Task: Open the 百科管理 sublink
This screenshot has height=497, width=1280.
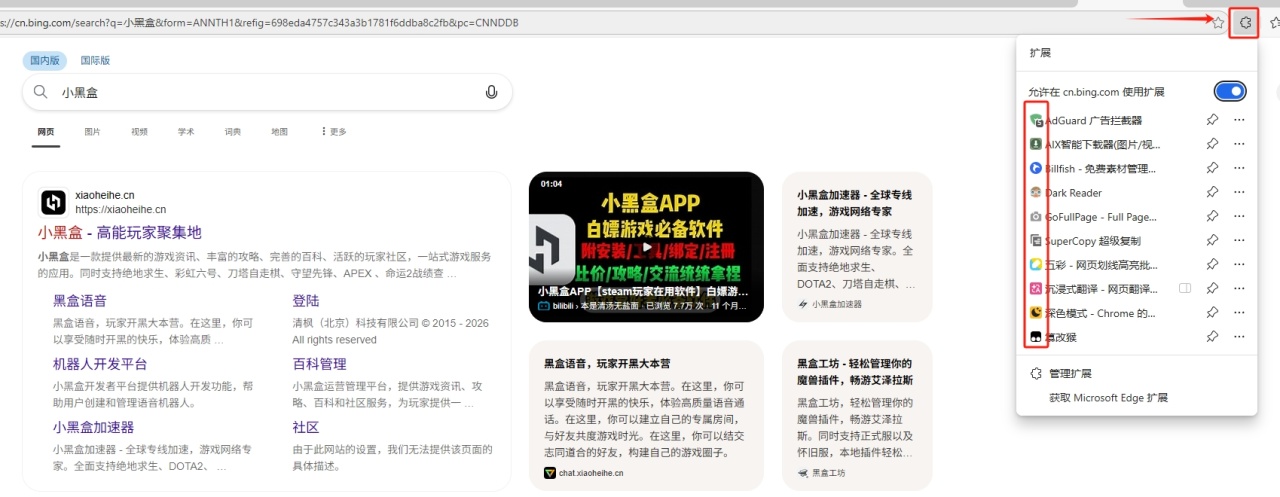Action: (319, 363)
